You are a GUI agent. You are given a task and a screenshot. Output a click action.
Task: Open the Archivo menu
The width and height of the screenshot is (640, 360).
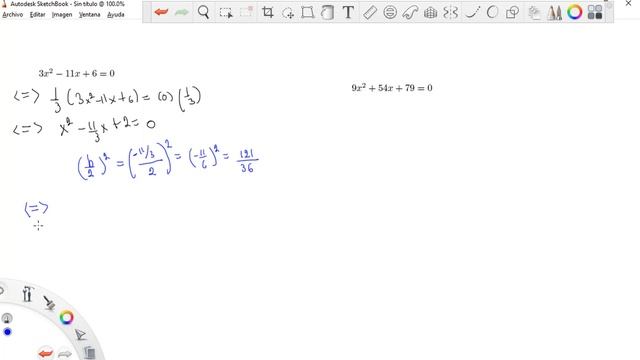[13, 15]
